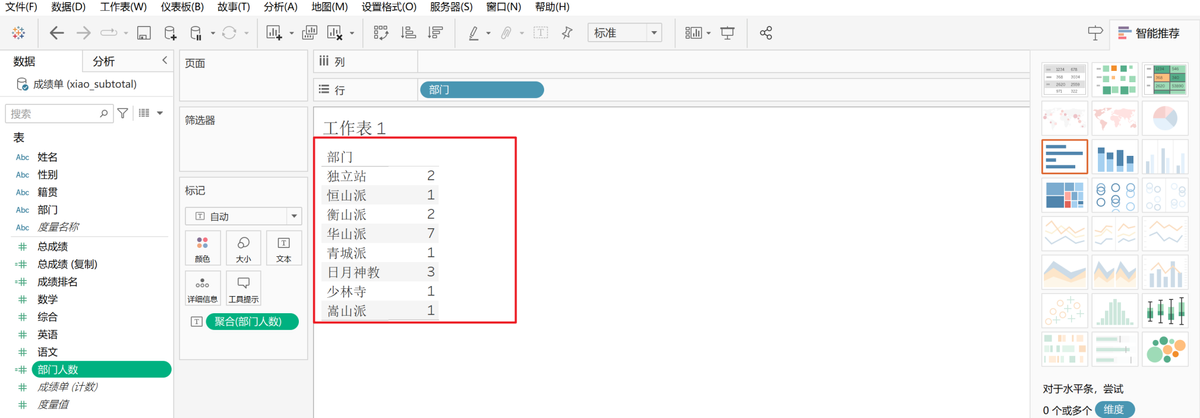This screenshot has width=1200, height=418.
Task: Click the data guide icon beside Show Me
Action: [x=1095, y=33]
